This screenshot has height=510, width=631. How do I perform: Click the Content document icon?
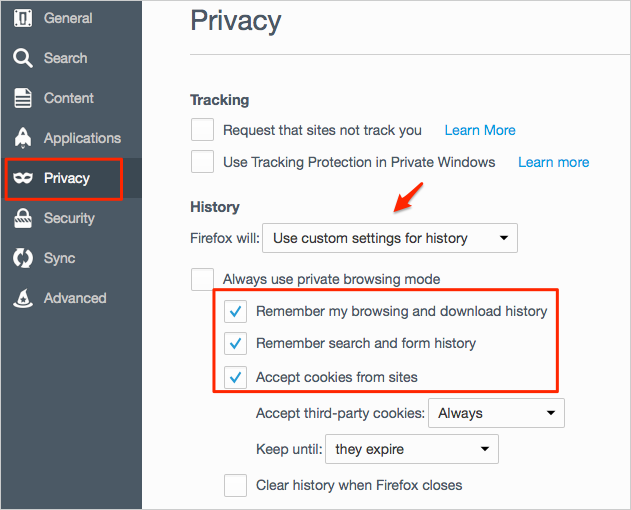(x=23, y=98)
